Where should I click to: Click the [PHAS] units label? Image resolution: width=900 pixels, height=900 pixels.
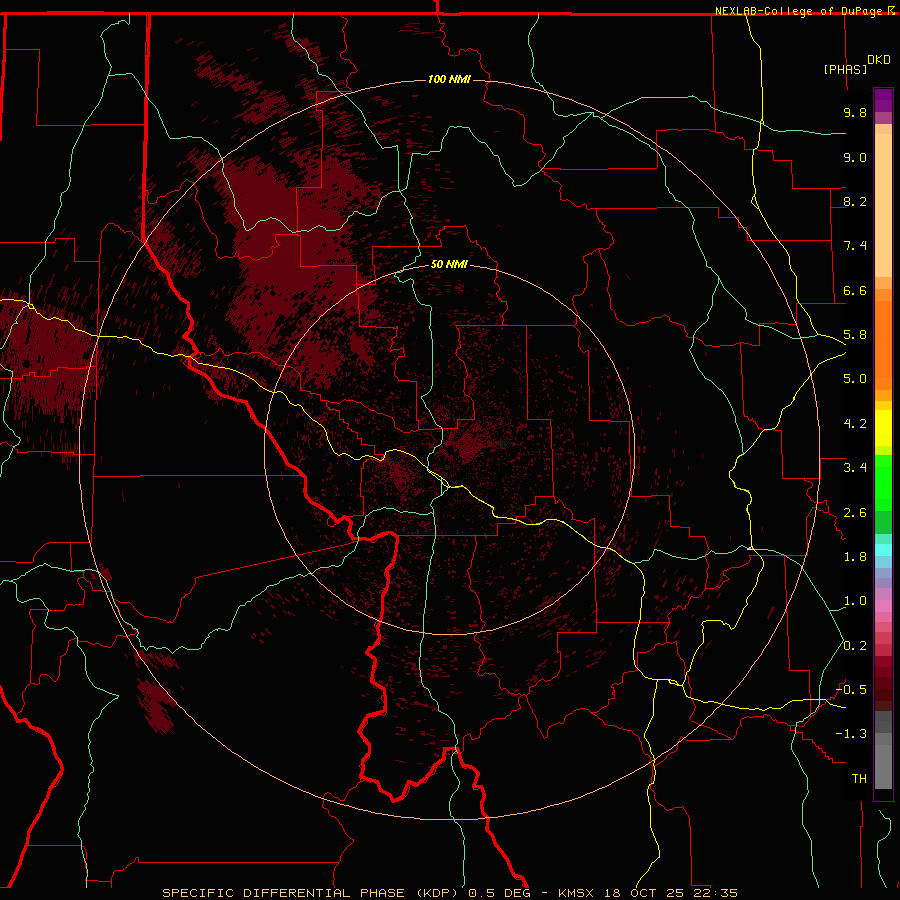[845, 69]
